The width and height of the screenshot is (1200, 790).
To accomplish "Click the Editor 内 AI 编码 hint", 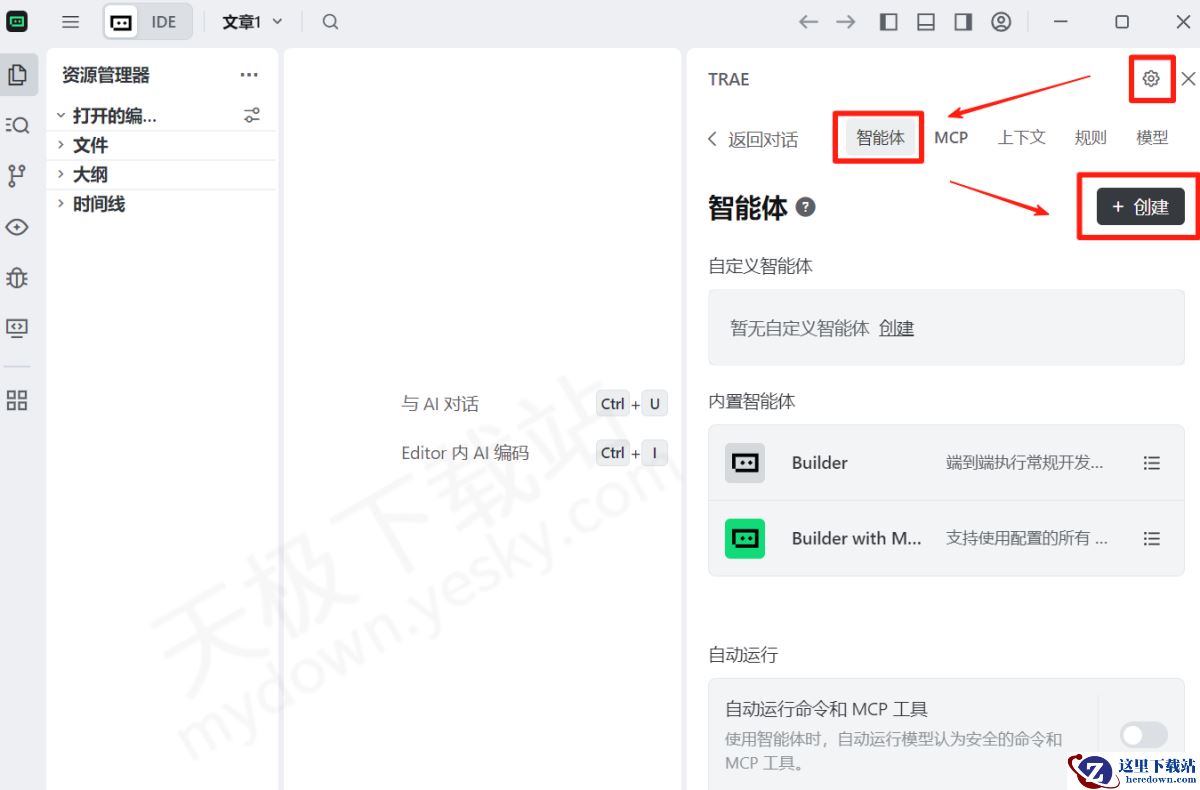I will [x=465, y=453].
